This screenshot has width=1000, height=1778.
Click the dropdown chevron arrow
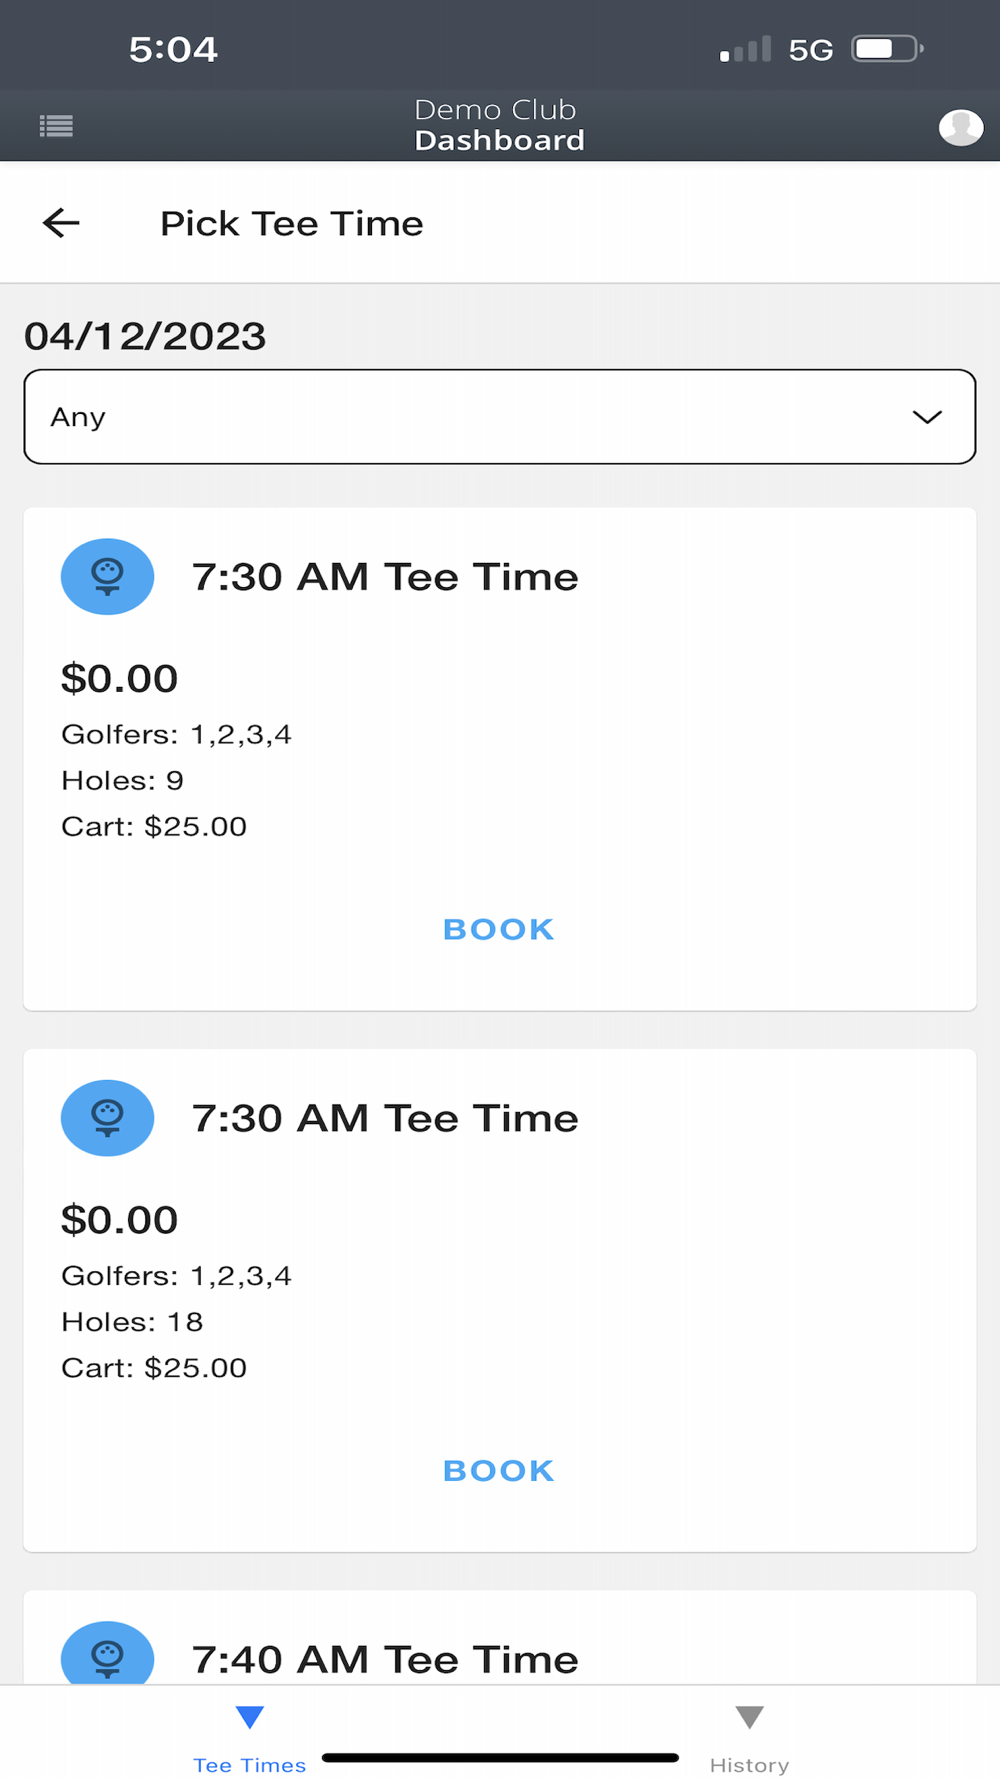pos(927,417)
